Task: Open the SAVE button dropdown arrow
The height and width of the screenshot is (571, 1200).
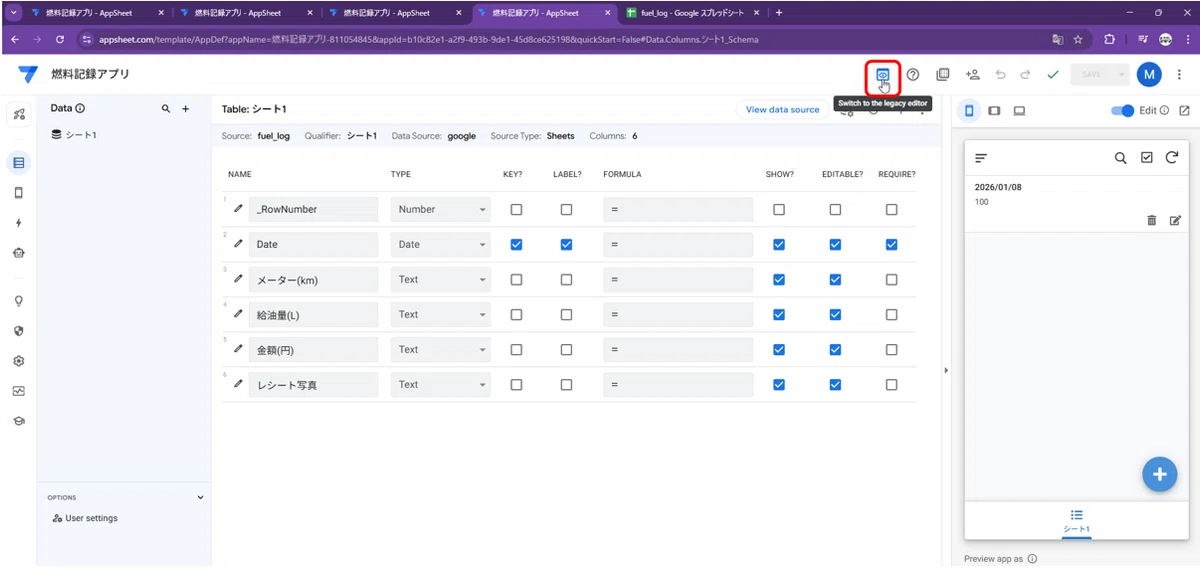Action: [x=1122, y=75]
